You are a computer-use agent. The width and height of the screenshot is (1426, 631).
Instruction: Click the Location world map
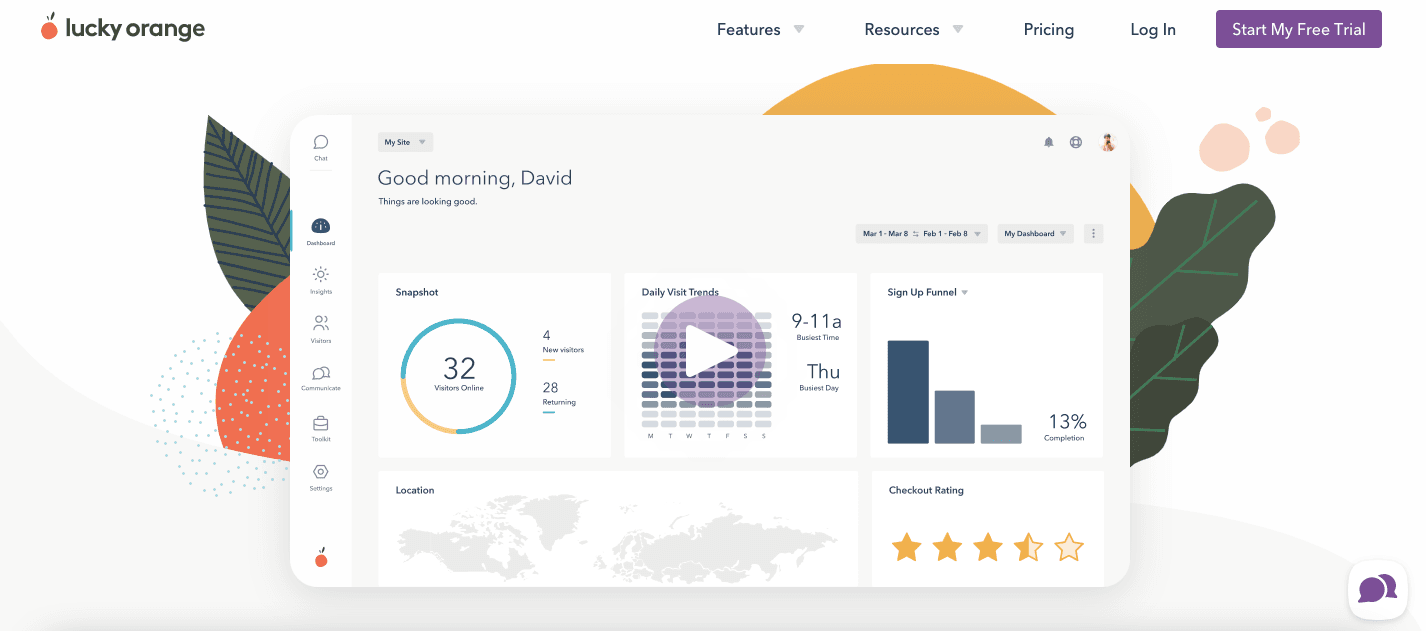[617, 540]
